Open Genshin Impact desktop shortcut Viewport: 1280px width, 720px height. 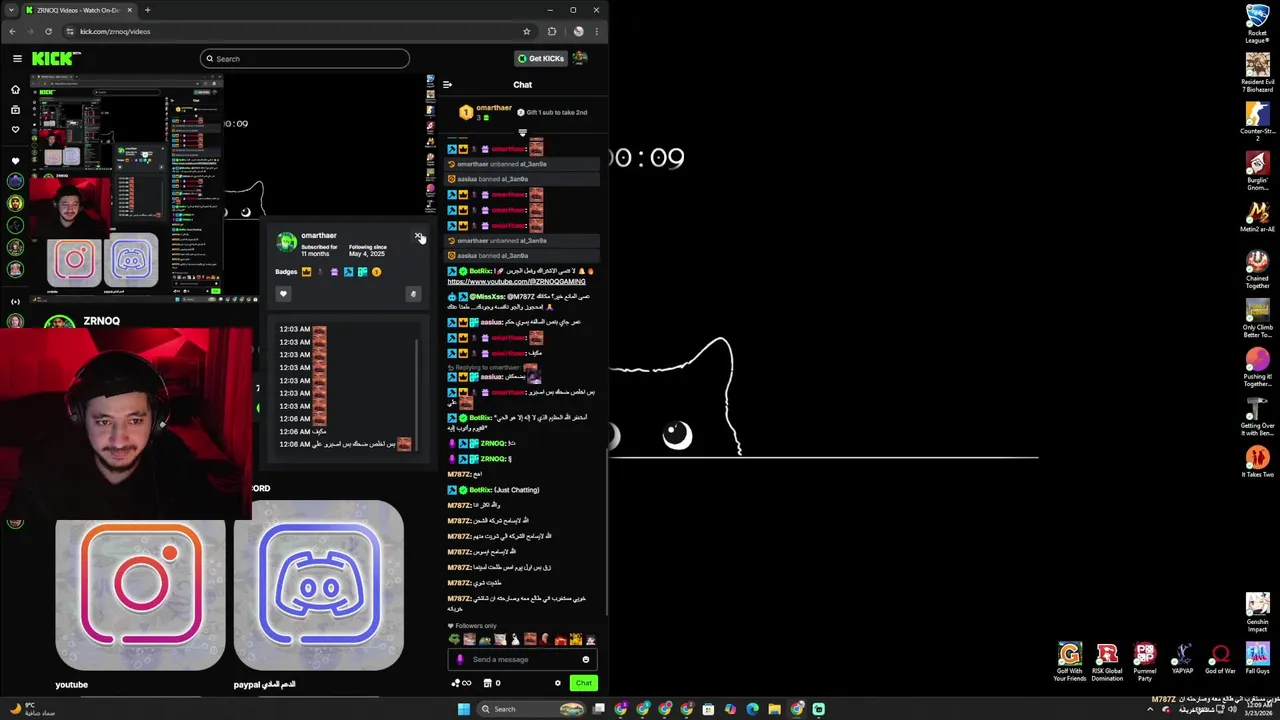point(1257,613)
